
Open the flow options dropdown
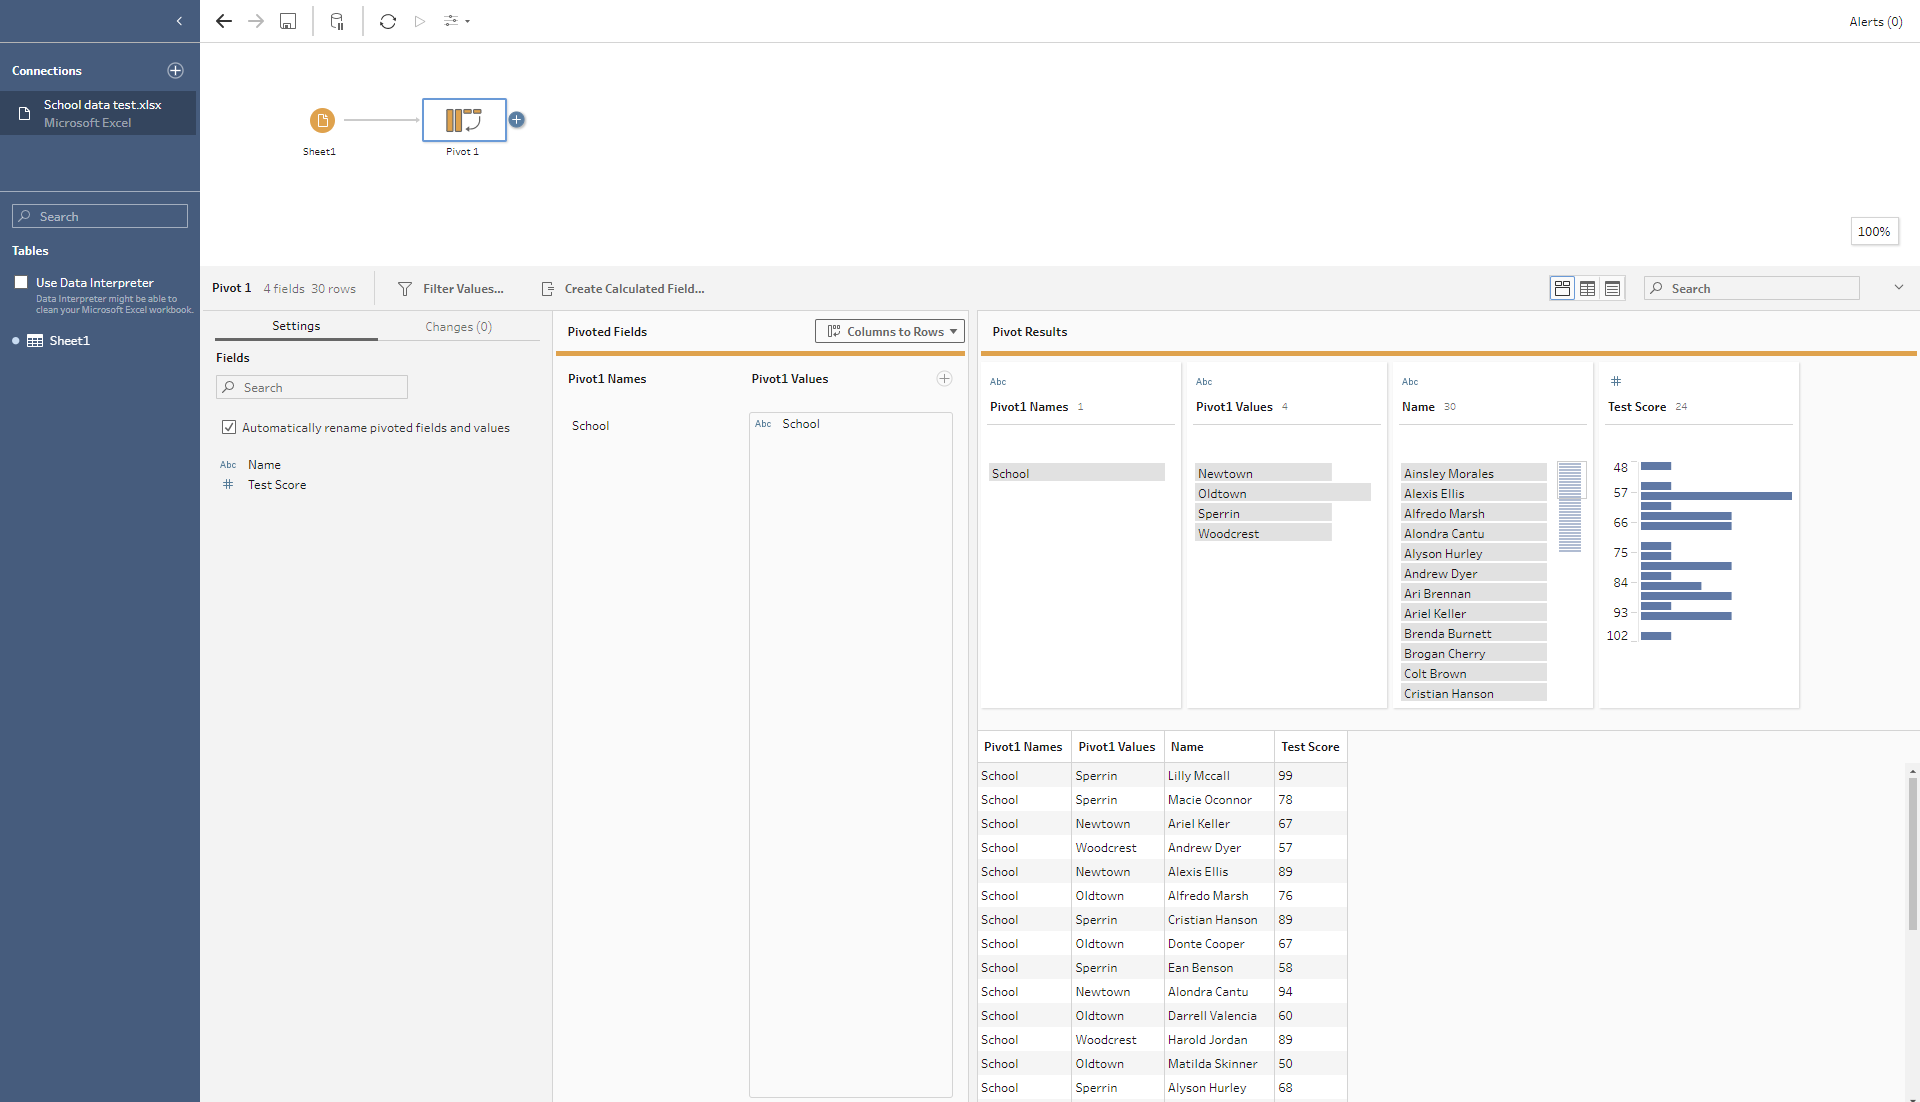457,21
